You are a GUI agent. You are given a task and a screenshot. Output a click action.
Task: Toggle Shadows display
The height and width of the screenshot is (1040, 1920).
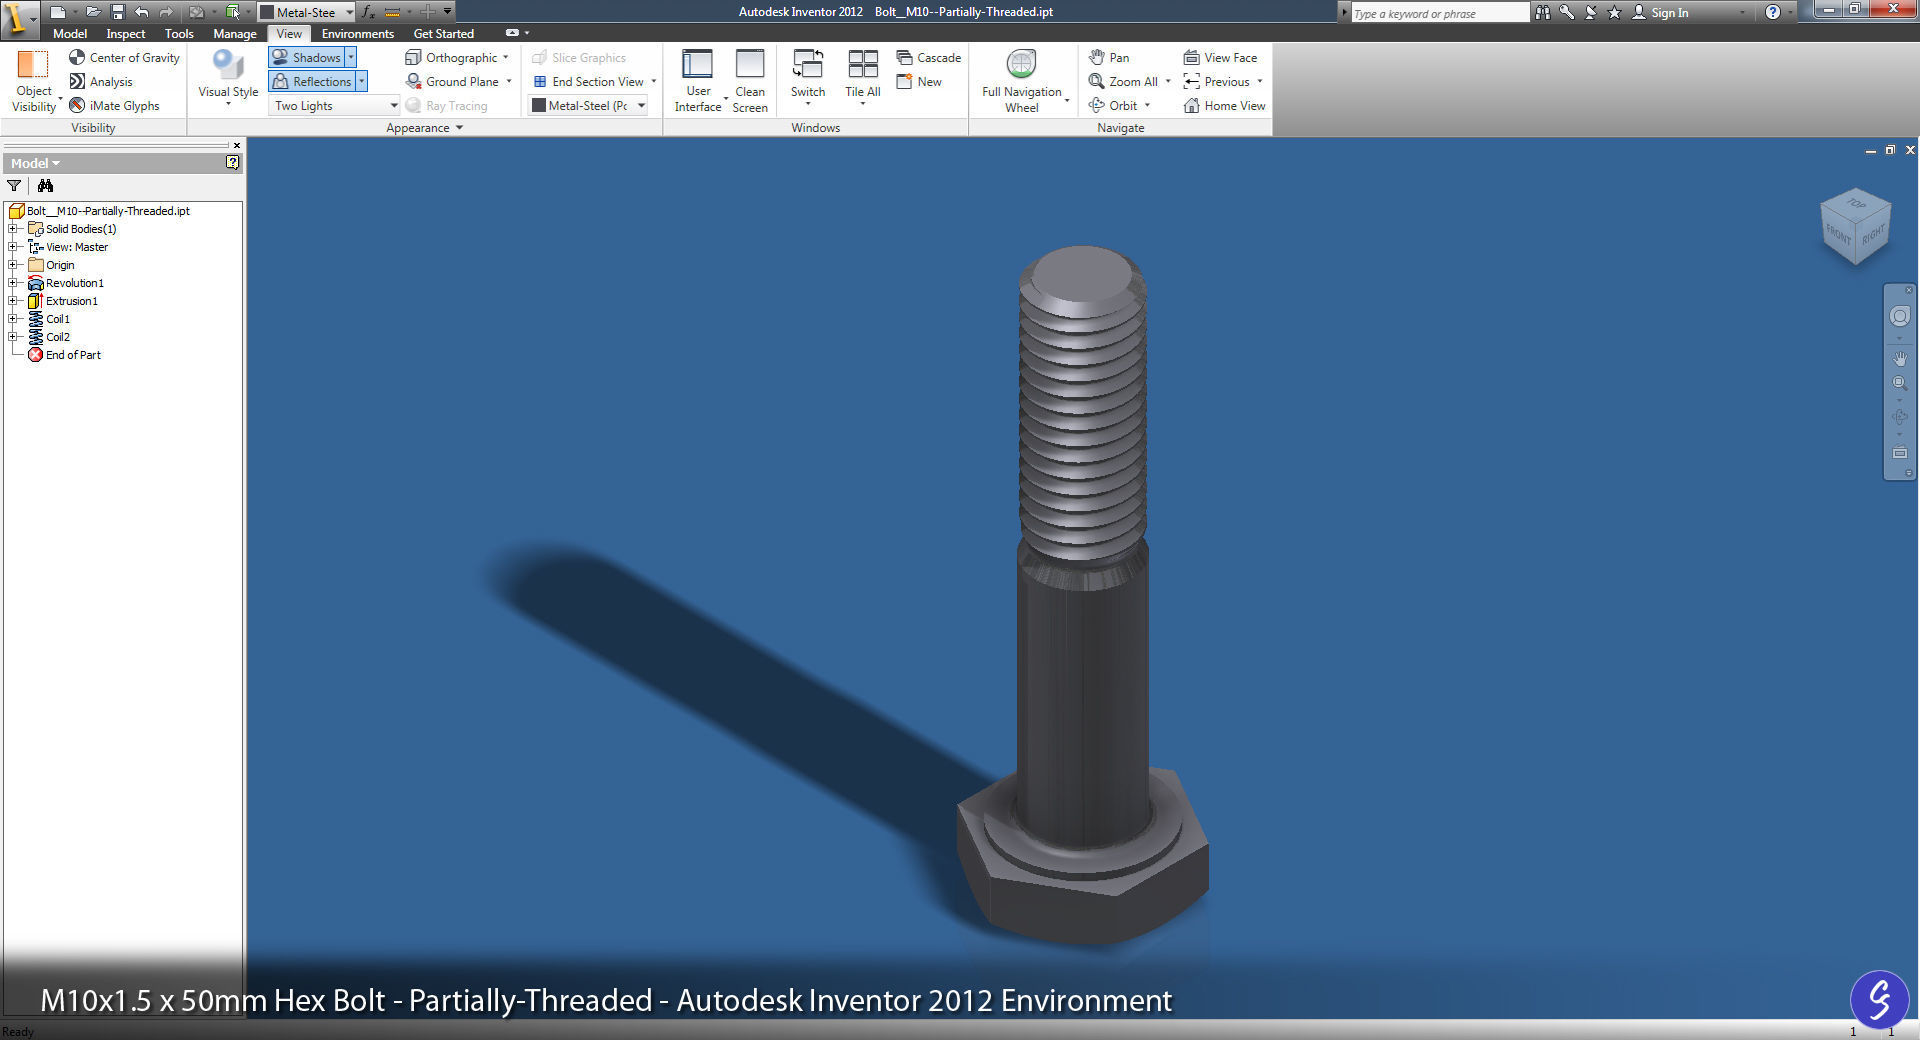coord(307,58)
